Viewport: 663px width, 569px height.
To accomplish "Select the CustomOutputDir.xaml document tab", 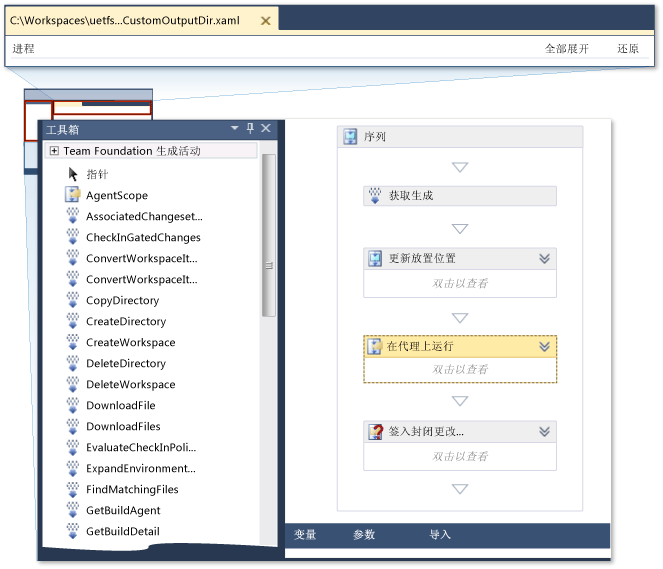I will 142,21.
